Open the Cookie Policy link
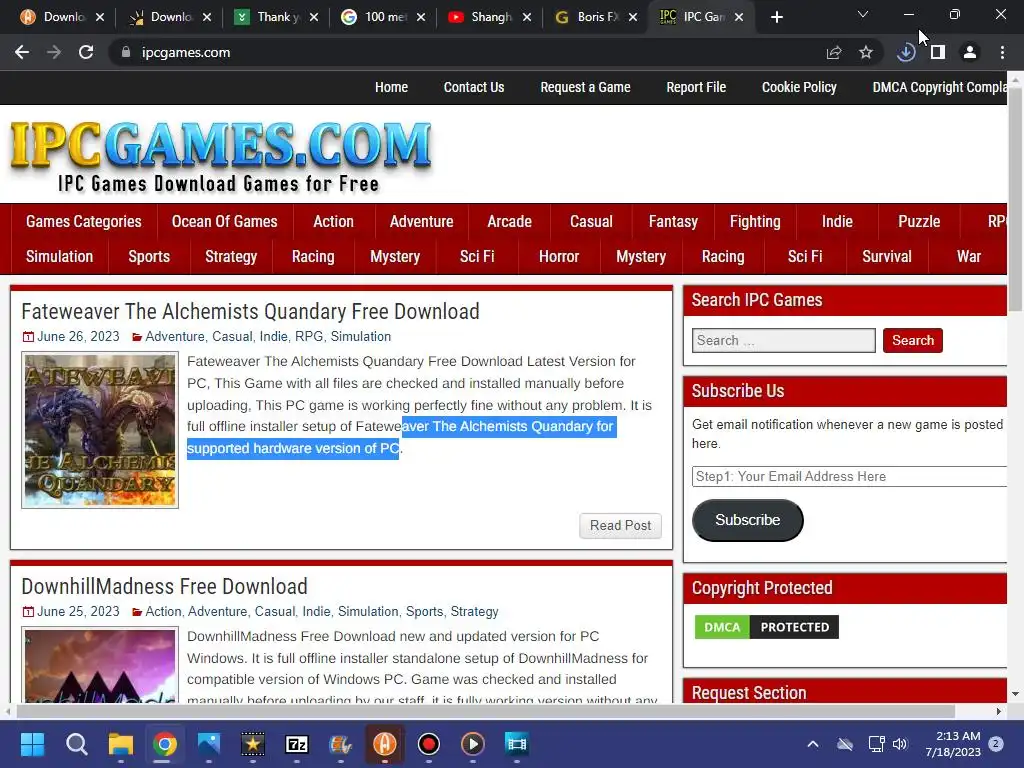This screenshot has width=1024, height=768. coord(799,87)
